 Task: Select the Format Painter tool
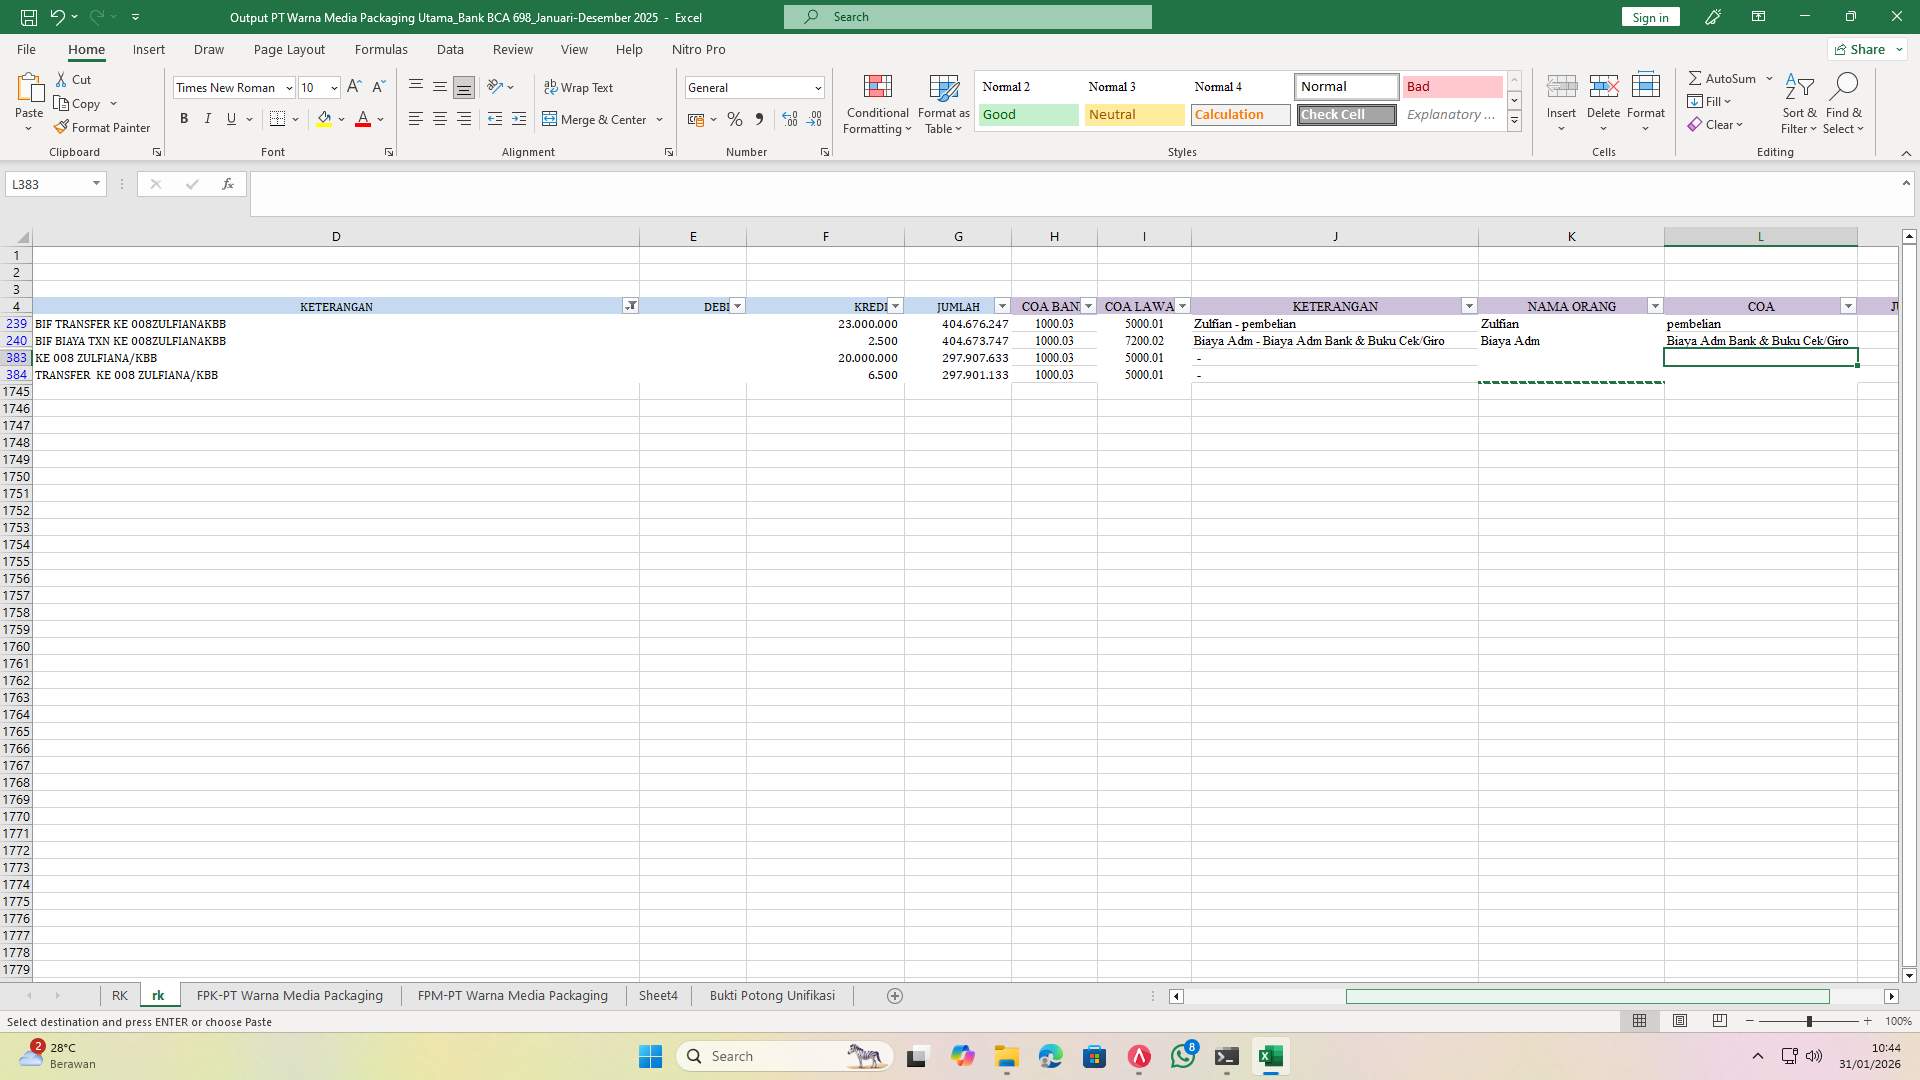coord(103,127)
